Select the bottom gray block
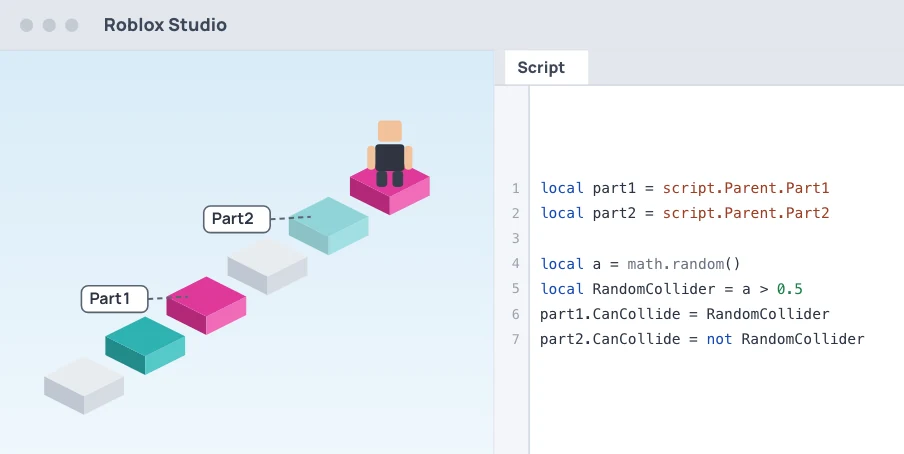 point(84,385)
